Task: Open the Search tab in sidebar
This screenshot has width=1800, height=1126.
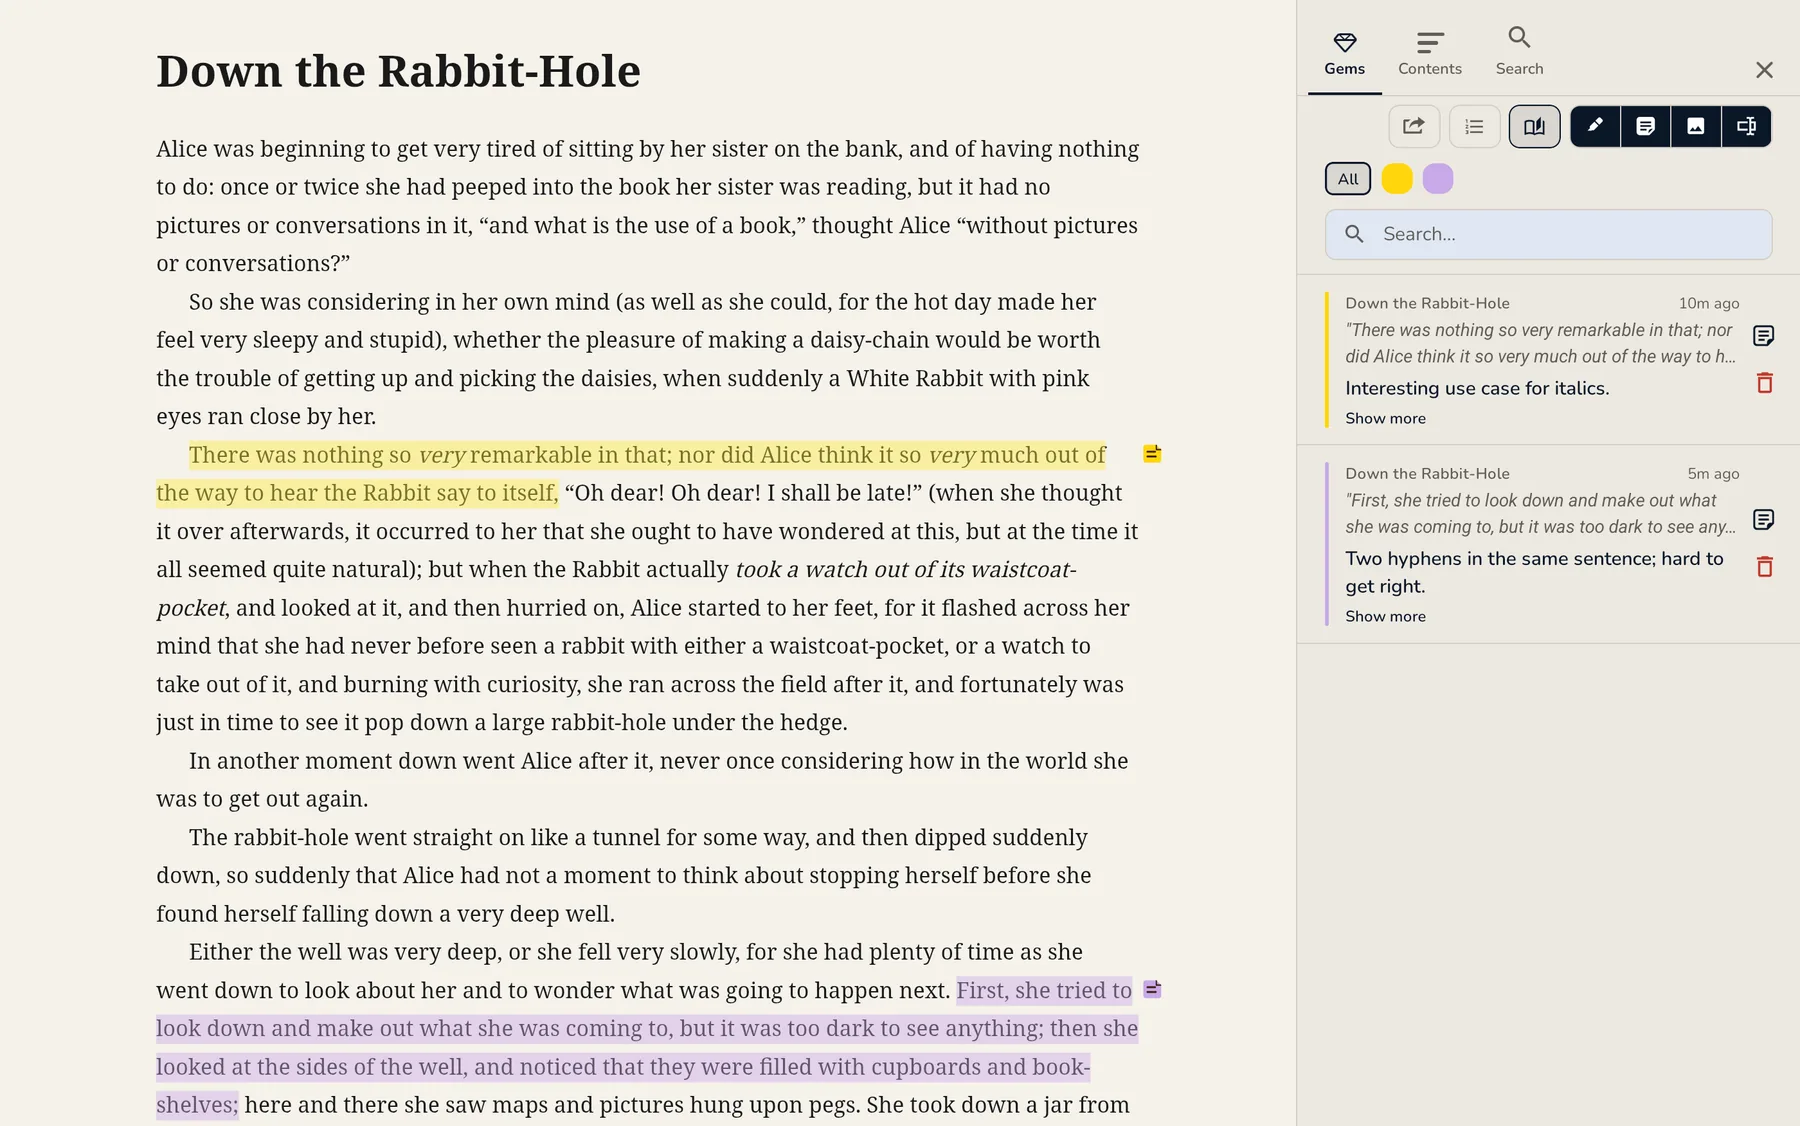Action: click(1519, 52)
